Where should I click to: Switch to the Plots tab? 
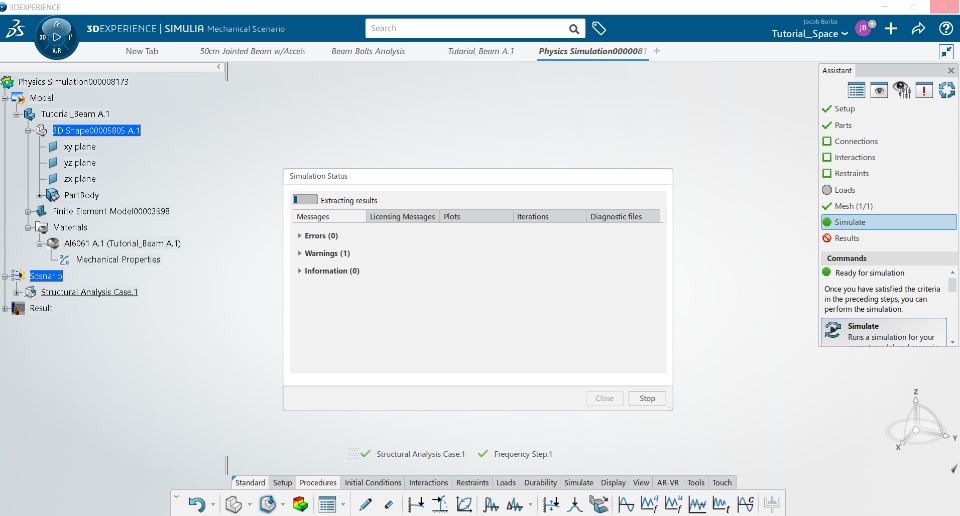point(476,217)
